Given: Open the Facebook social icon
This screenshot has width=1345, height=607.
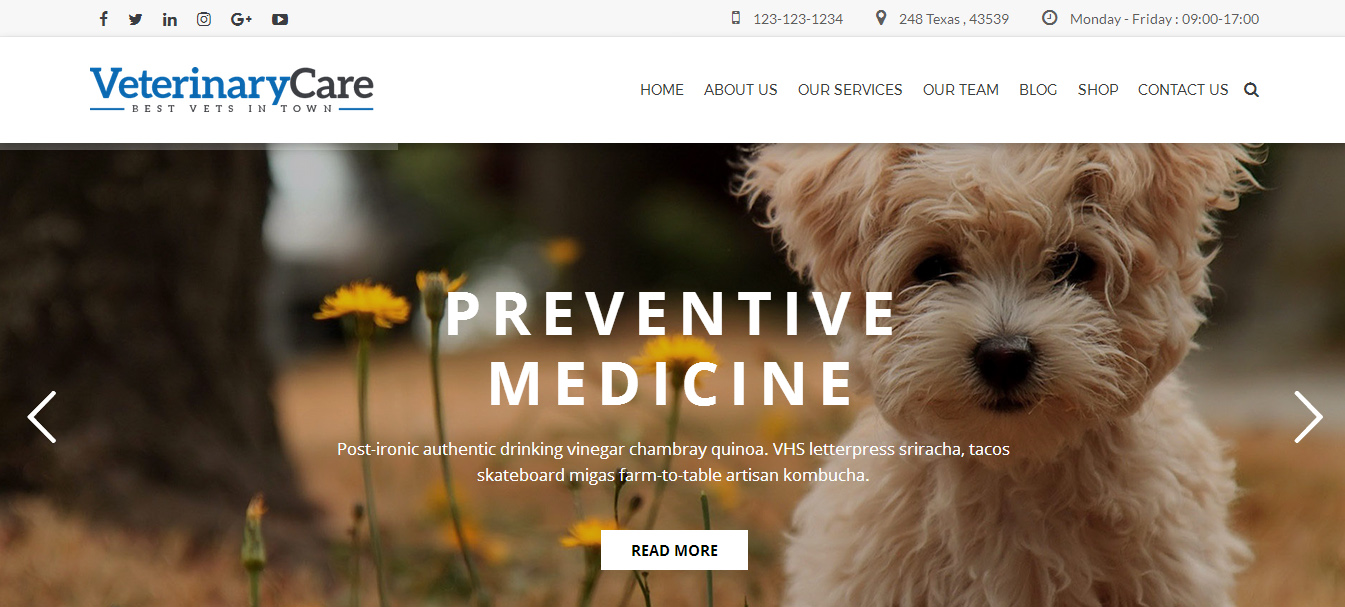Looking at the screenshot, I should (103, 19).
